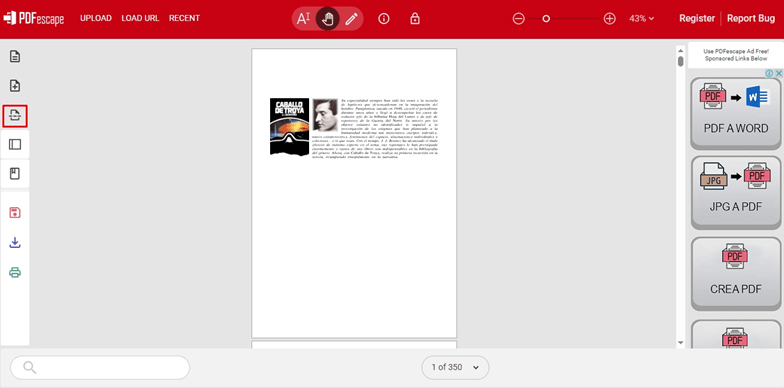
Task: Click the red save icon
Action: pyautogui.click(x=15, y=212)
